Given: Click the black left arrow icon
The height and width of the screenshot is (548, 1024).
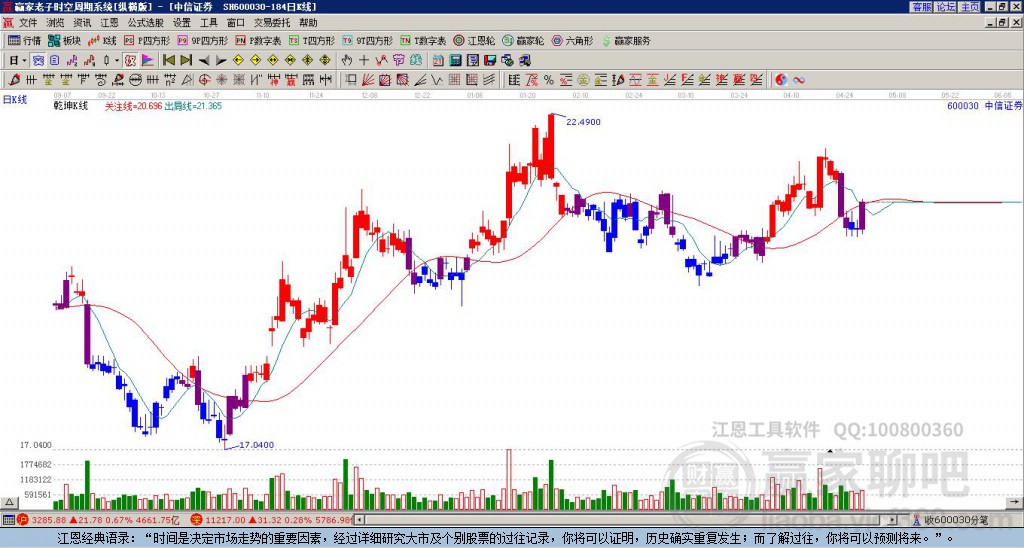Looking at the screenshot, I should 204,61.
